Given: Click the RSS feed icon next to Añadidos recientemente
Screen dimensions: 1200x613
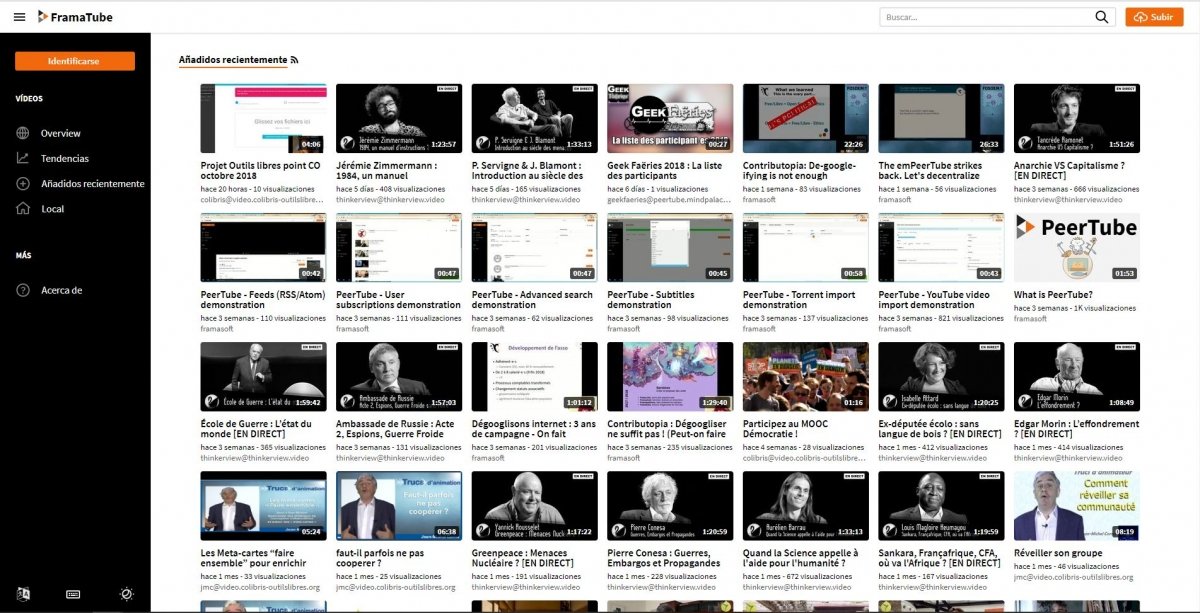Looking at the screenshot, I should (x=295, y=60).
